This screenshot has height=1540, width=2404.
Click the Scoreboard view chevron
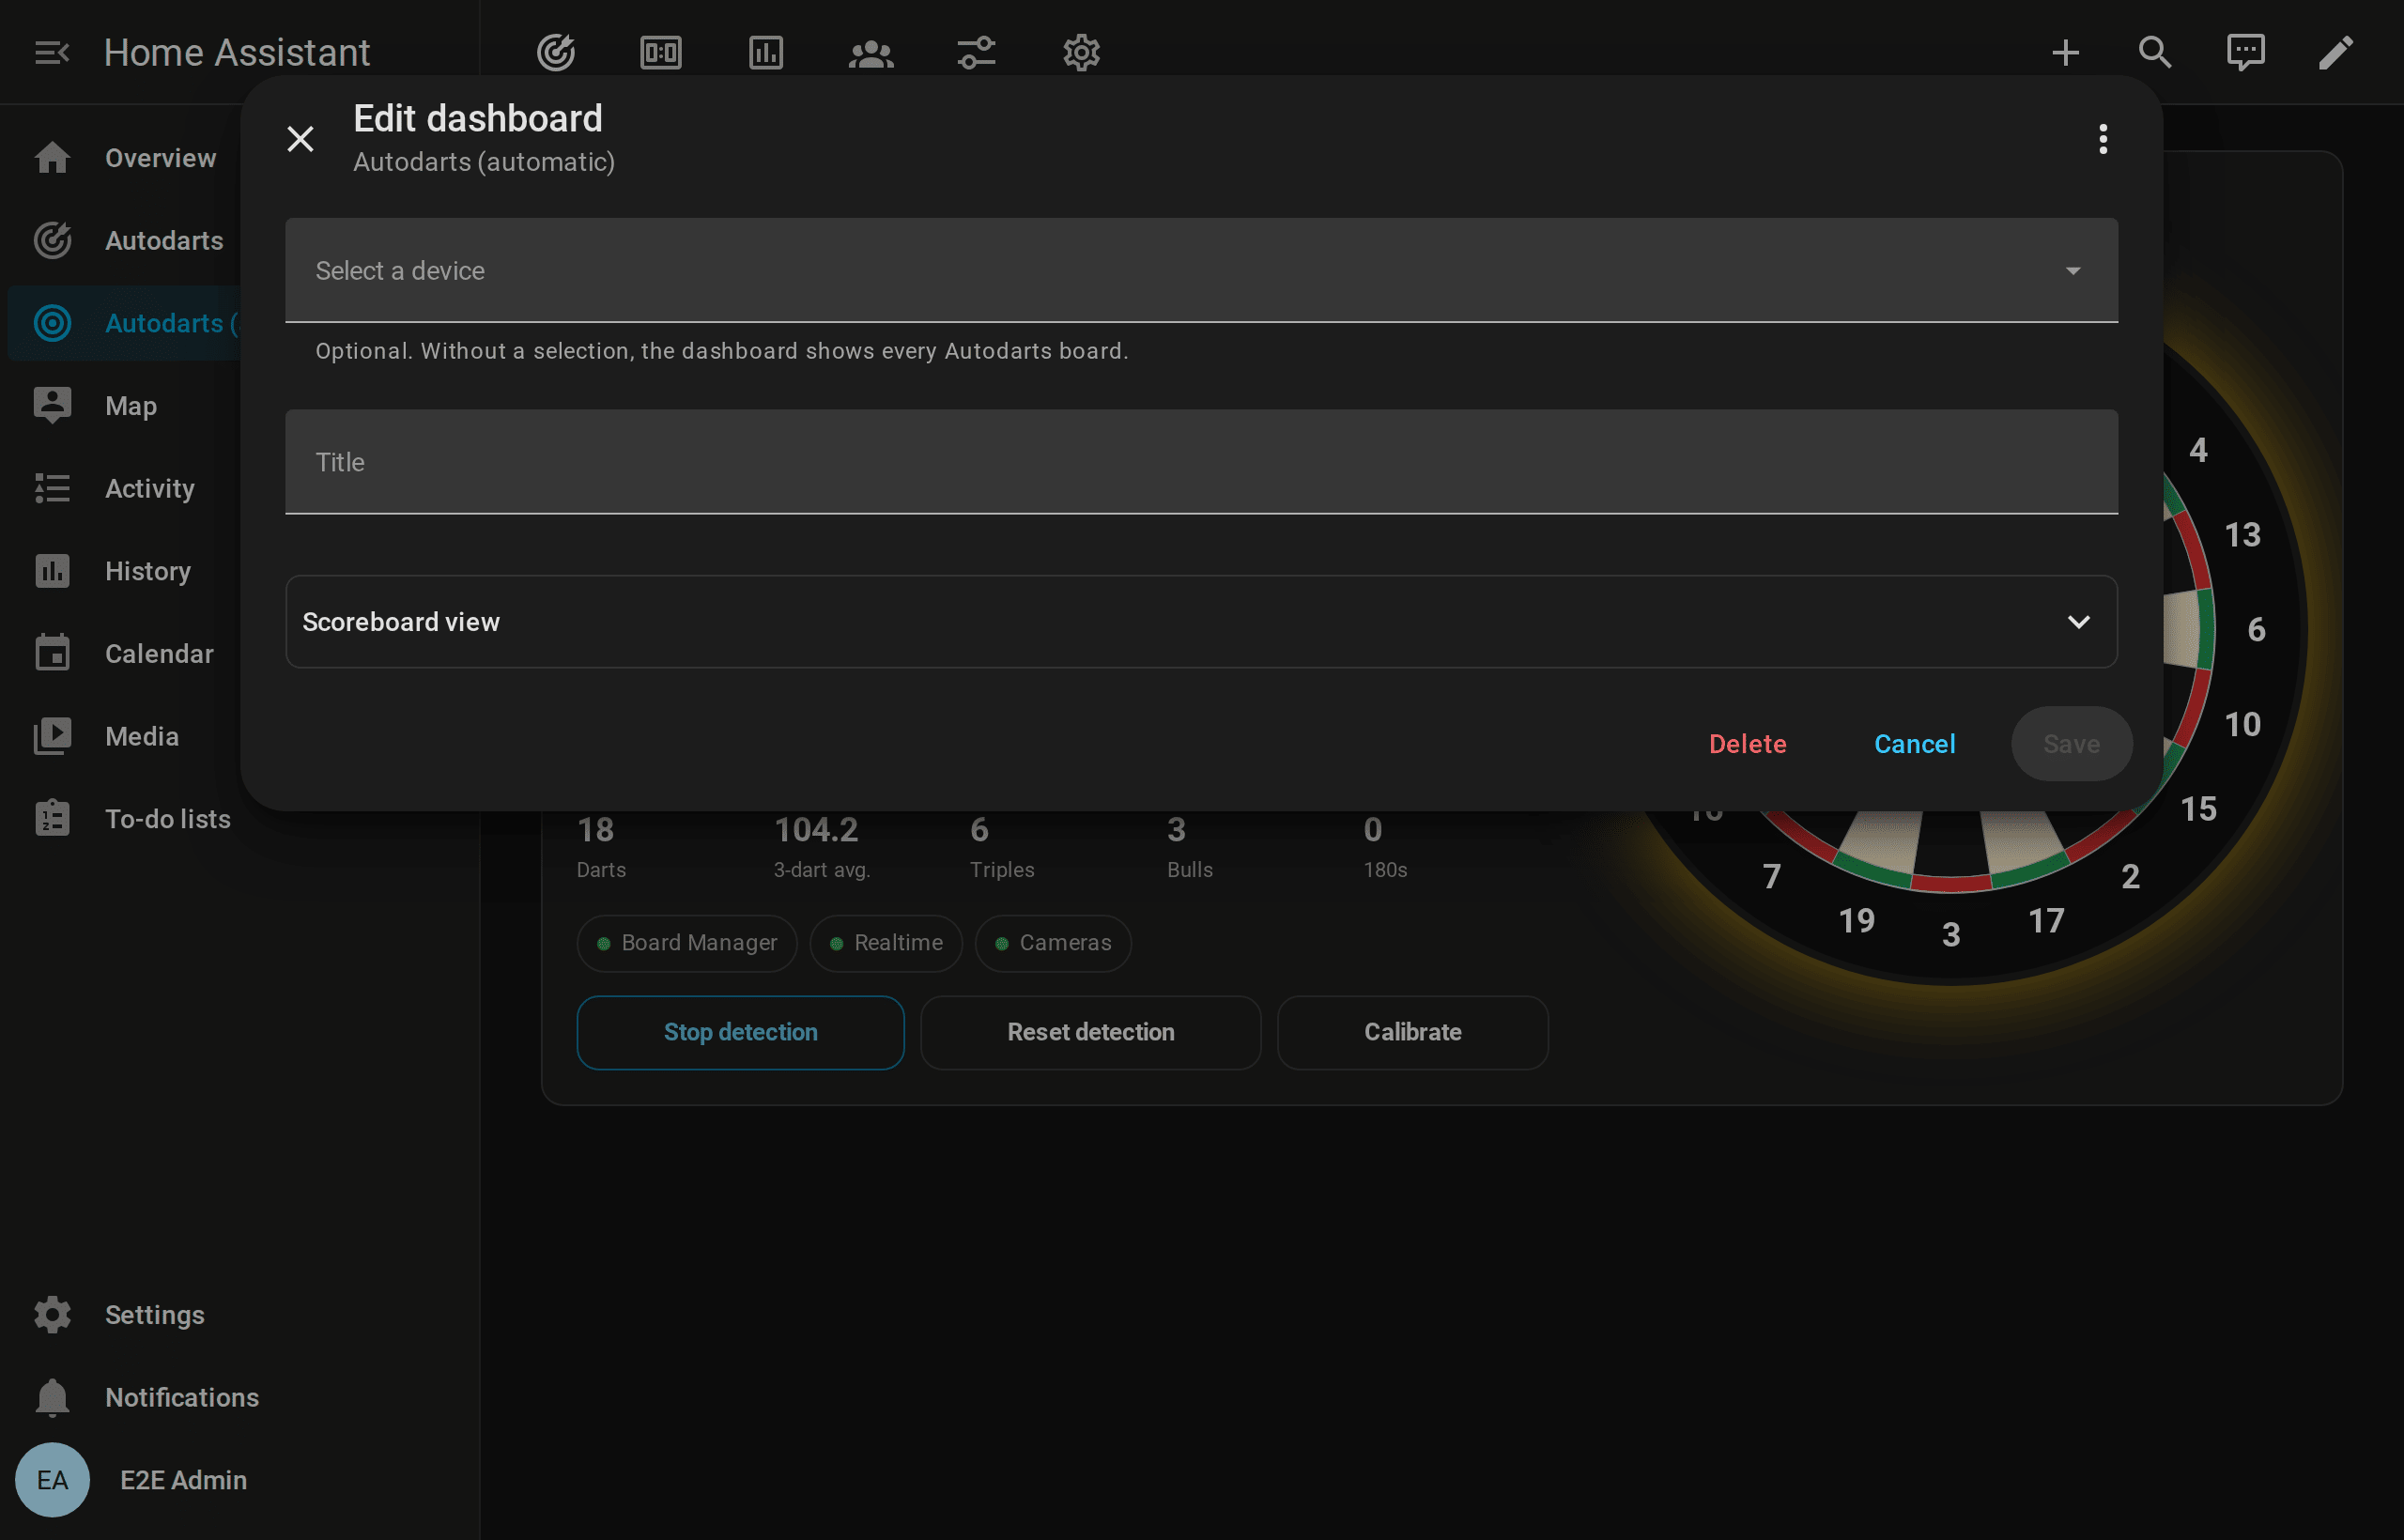[2078, 622]
